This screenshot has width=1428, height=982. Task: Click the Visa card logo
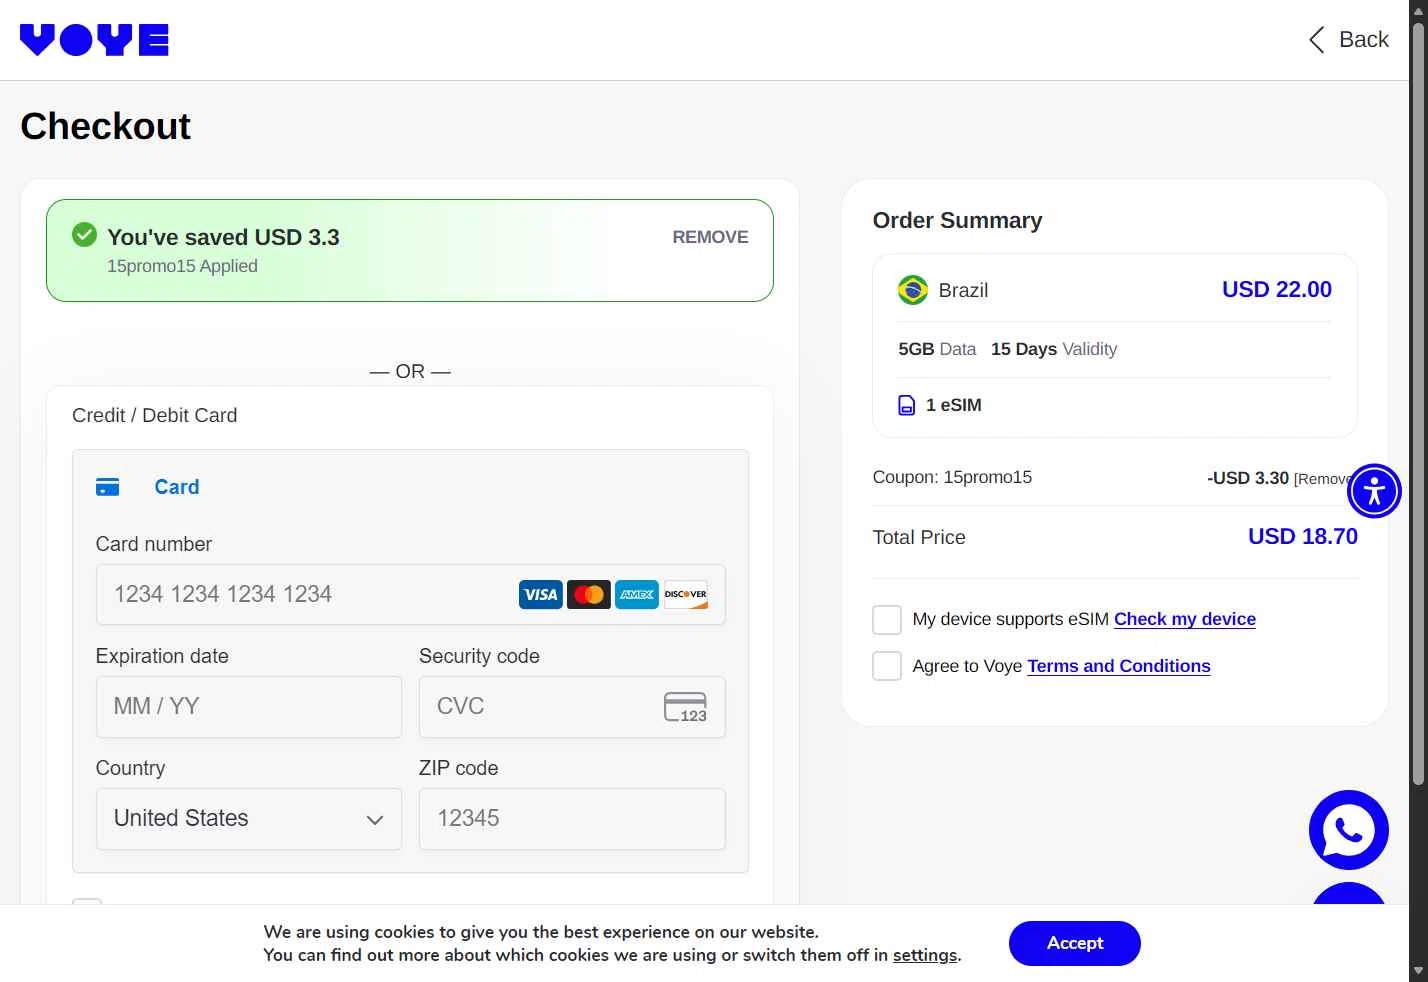point(541,595)
